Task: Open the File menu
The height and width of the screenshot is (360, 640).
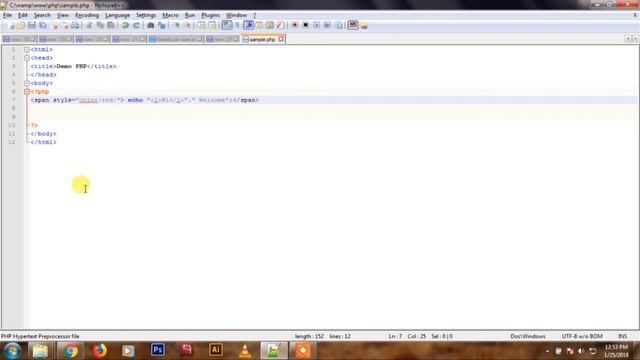Action: 7,15
